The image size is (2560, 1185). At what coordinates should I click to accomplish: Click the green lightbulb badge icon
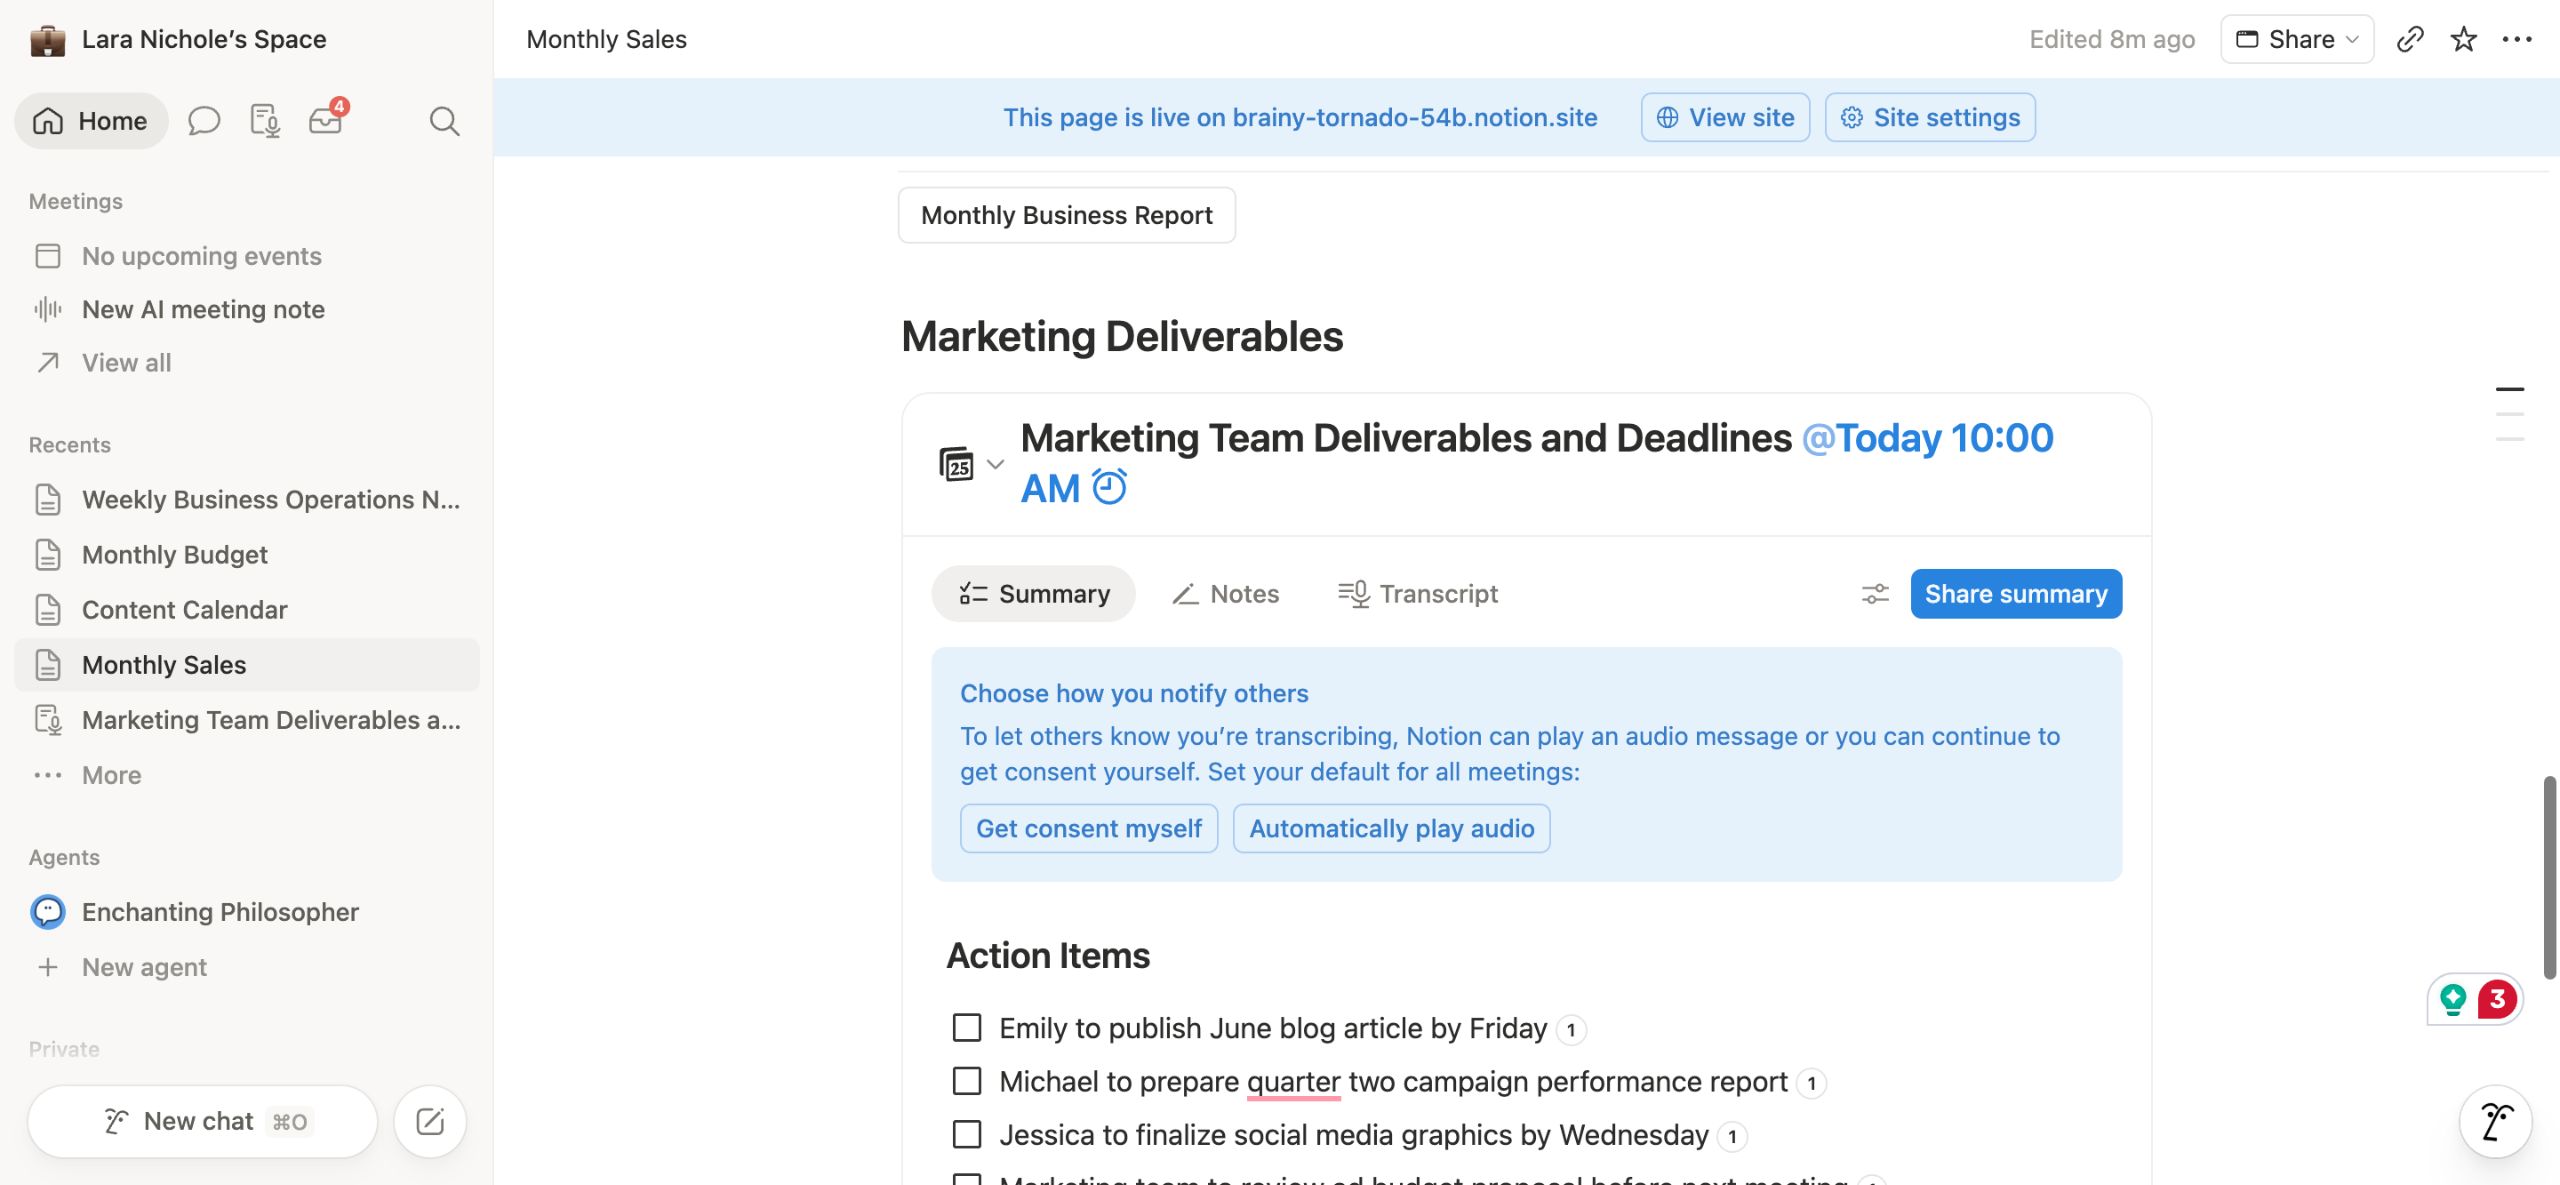2452,999
